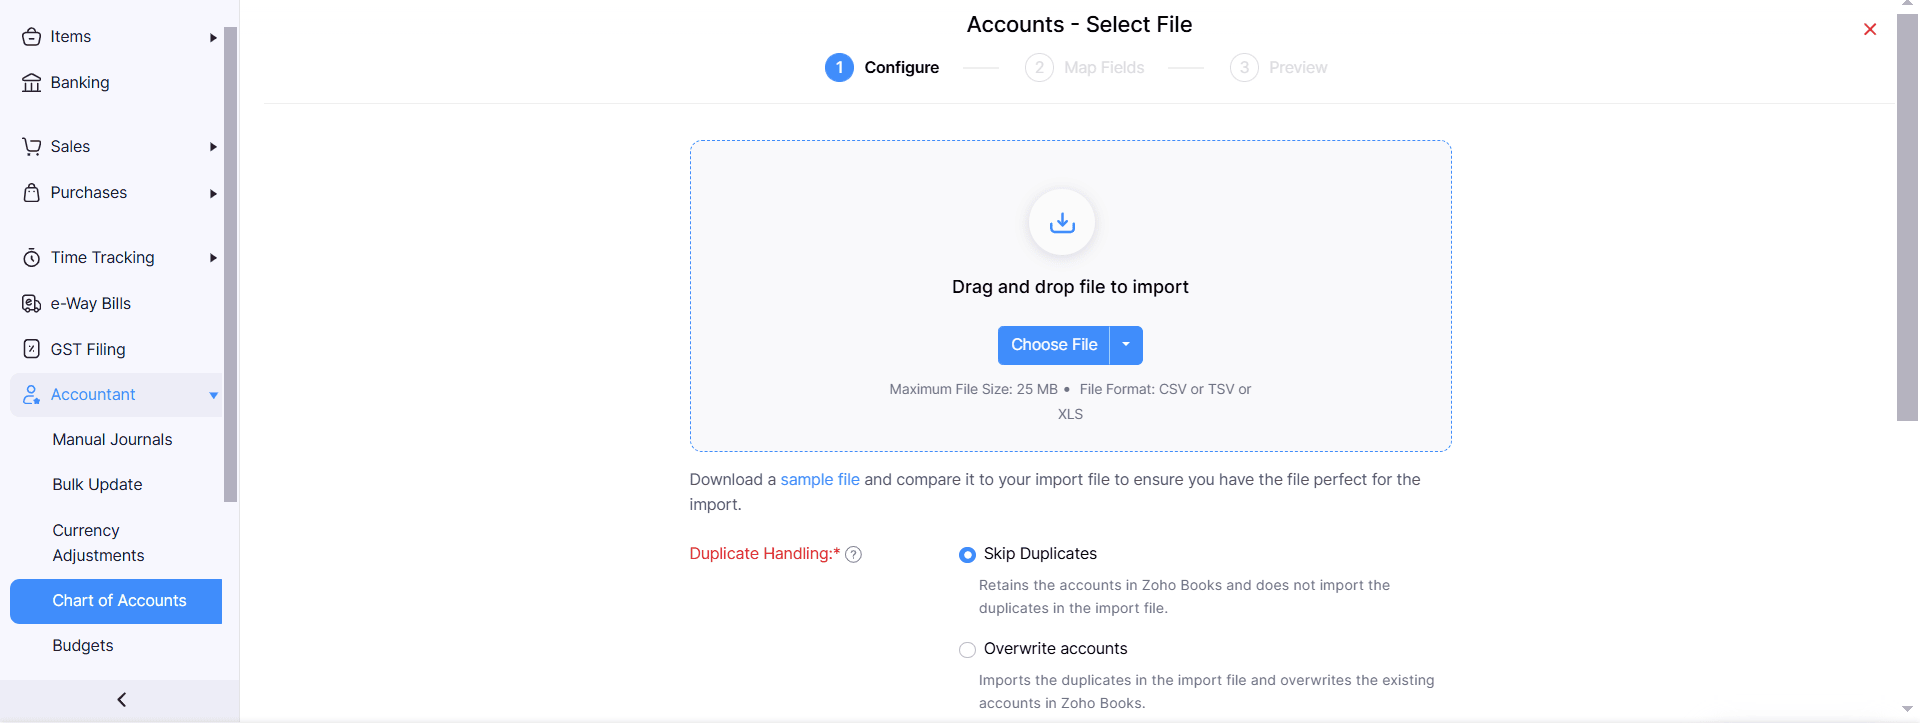The width and height of the screenshot is (1920, 723).
Task: Click the Accountant person icon
Action: click(x=32, y=395)
